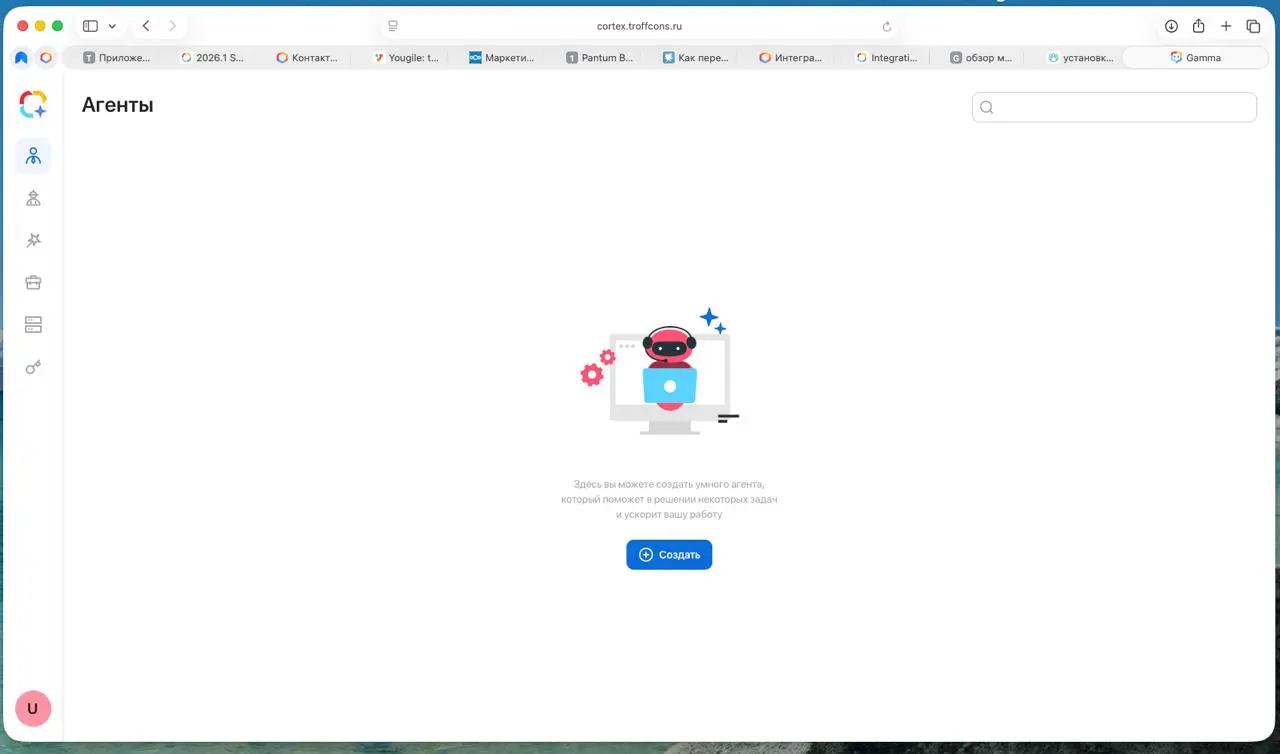Open the user avatar "U" menu

[x=33, y=708]
